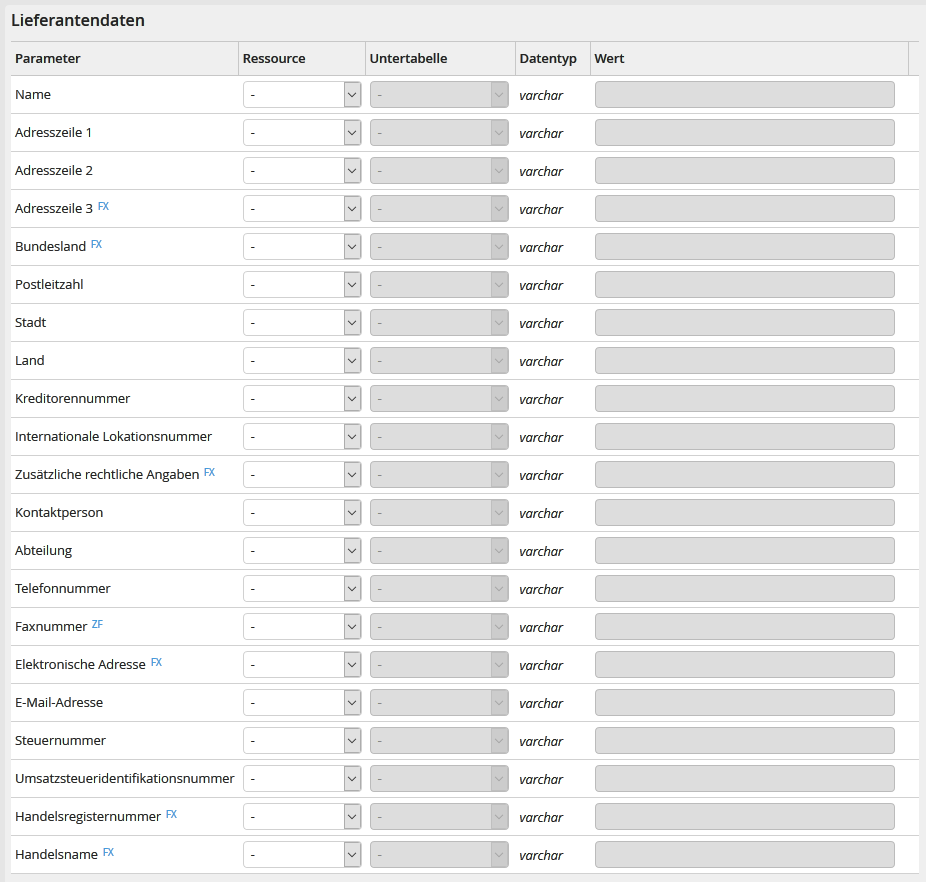Click FX badge beside Elektronische Adresse
Viewport: 926px width, 882px height.
(x=156, y=663)
